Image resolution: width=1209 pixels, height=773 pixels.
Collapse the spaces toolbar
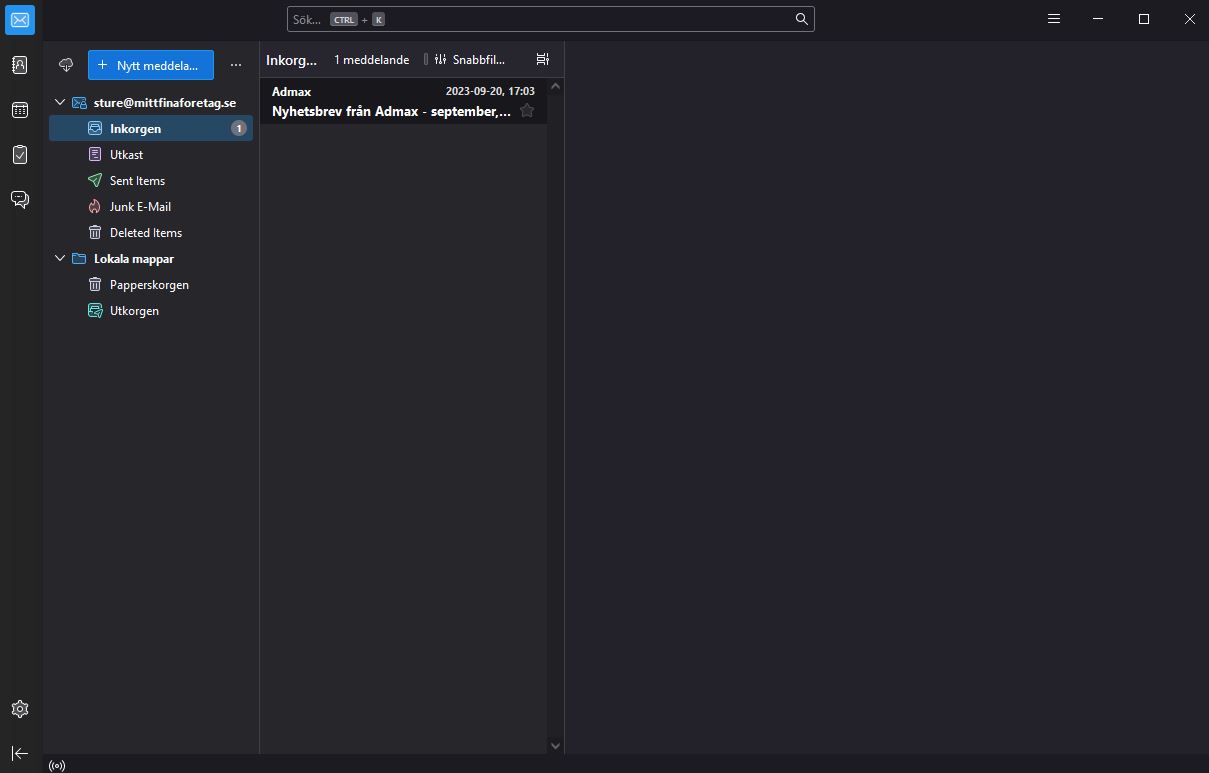click(x=20, y=753)
